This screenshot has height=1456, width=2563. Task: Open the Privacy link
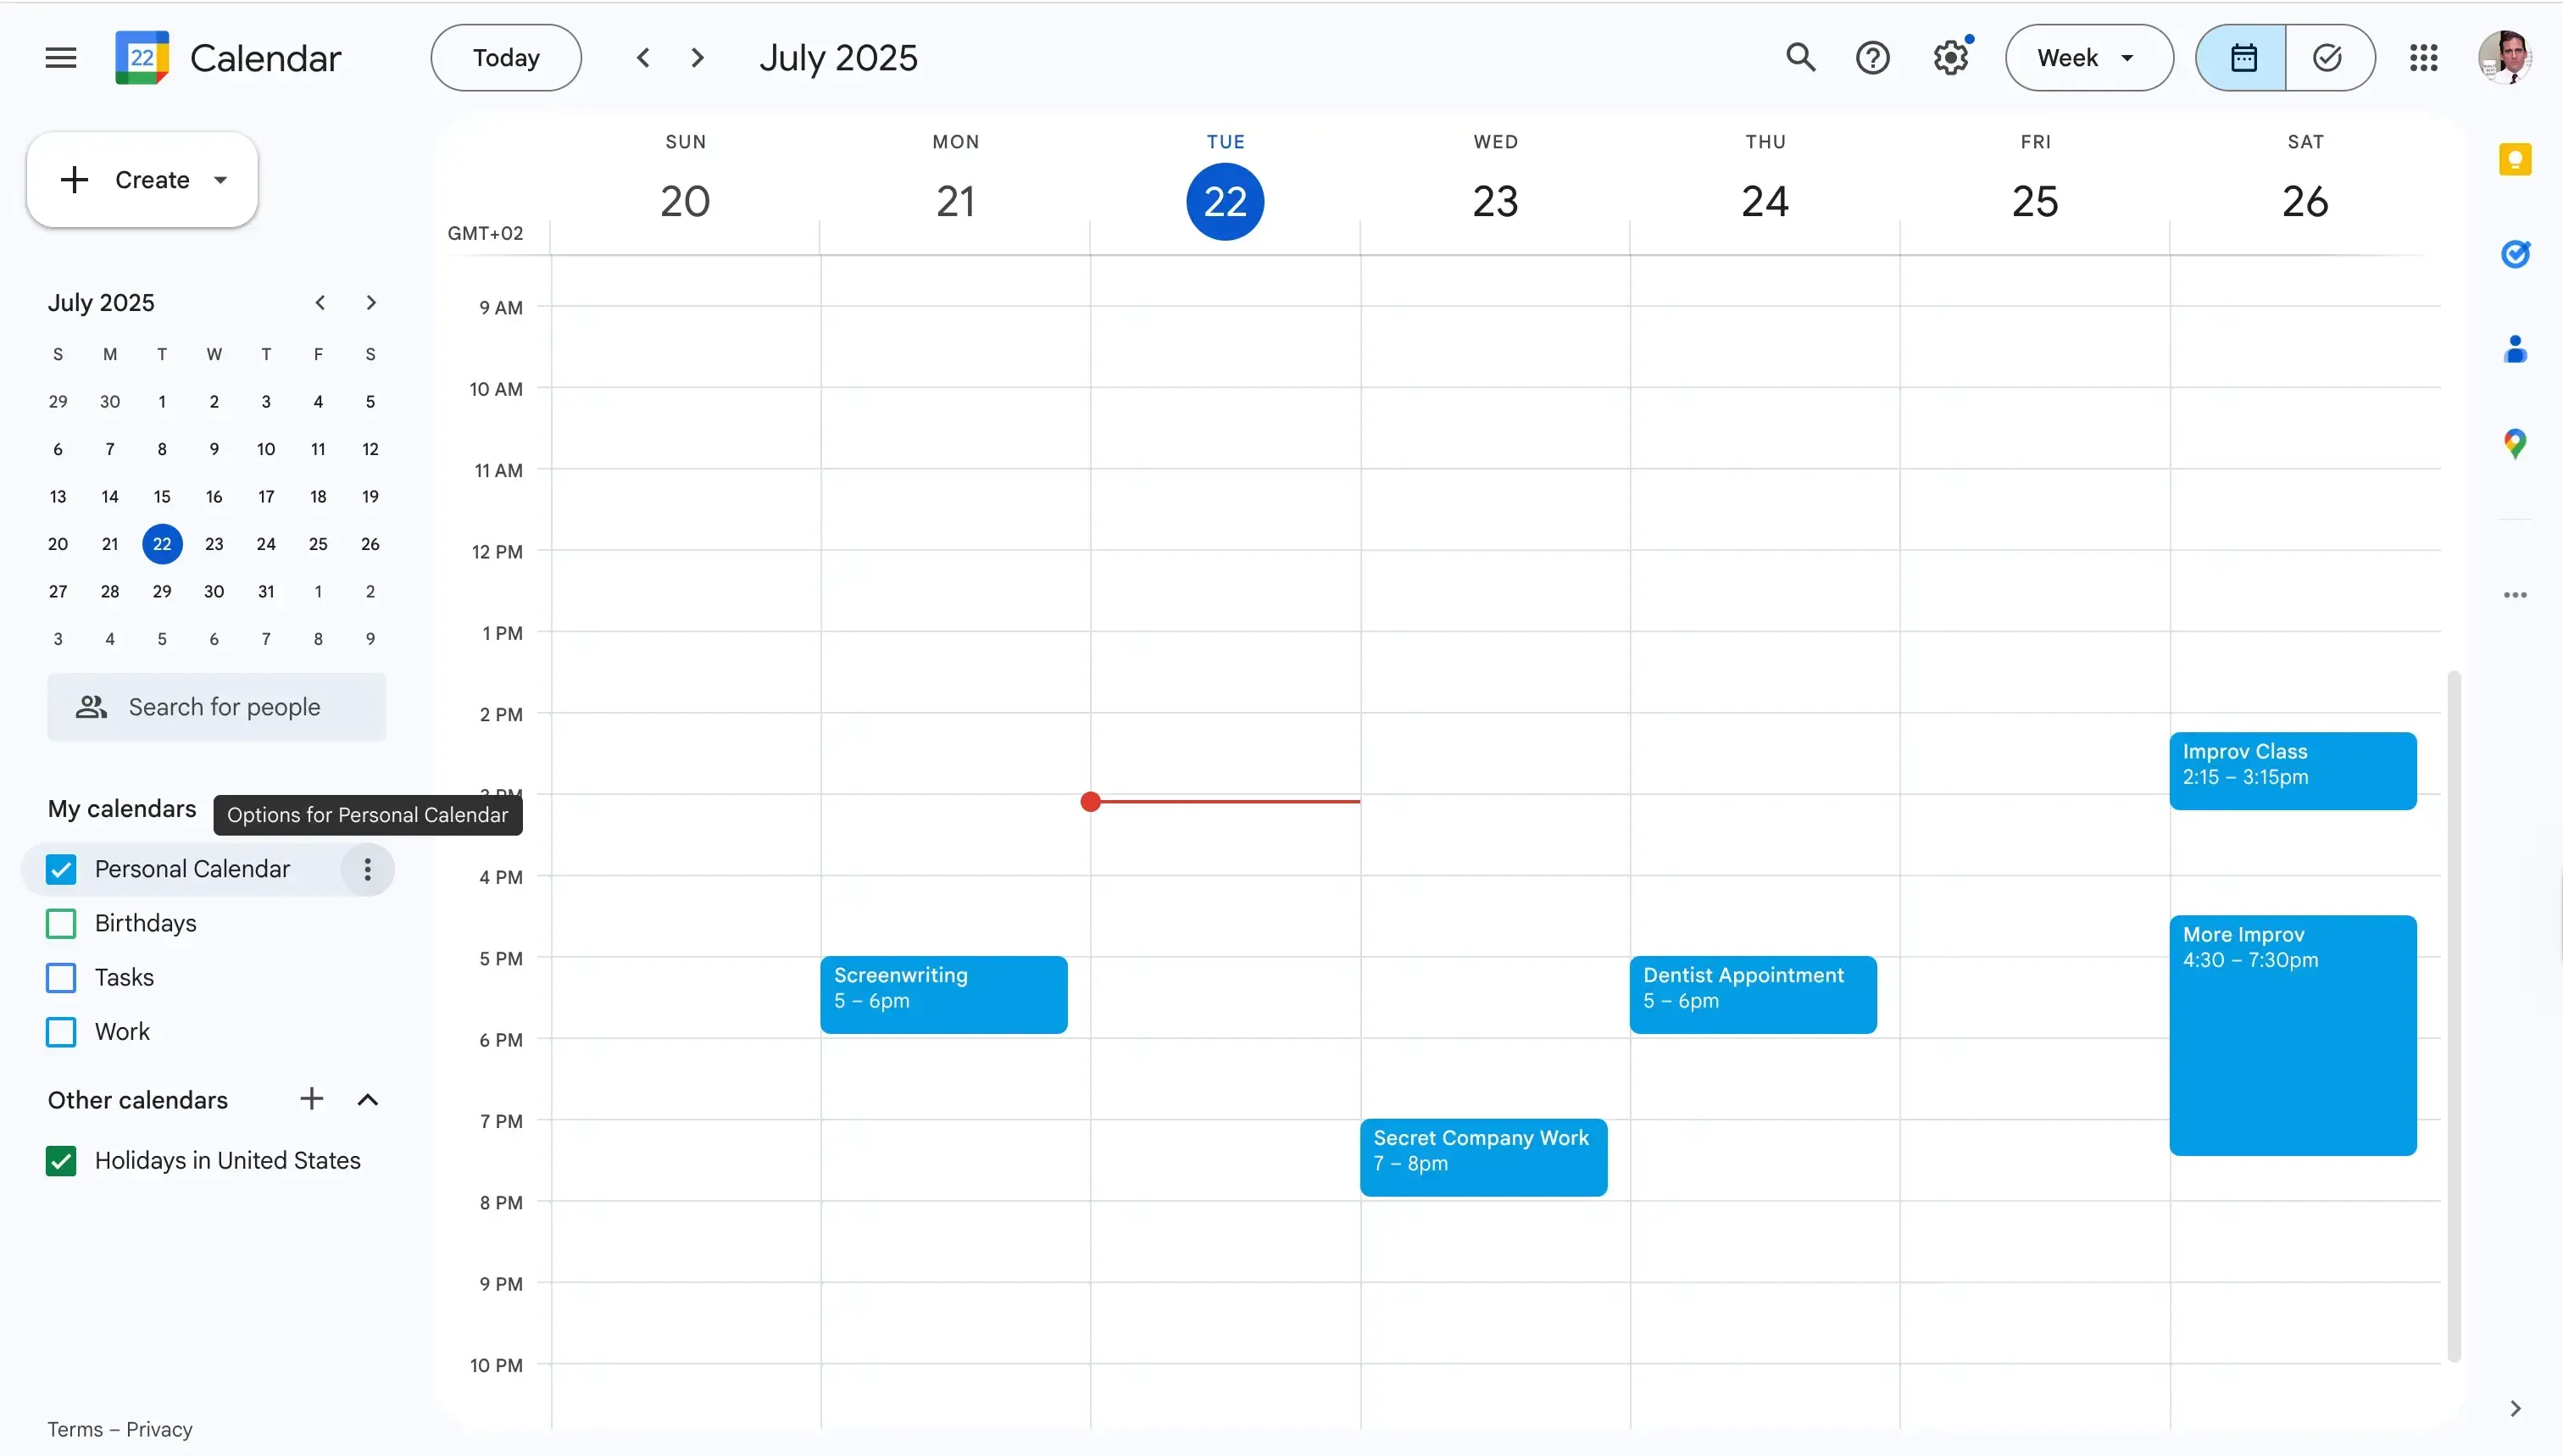point(161,1428)
